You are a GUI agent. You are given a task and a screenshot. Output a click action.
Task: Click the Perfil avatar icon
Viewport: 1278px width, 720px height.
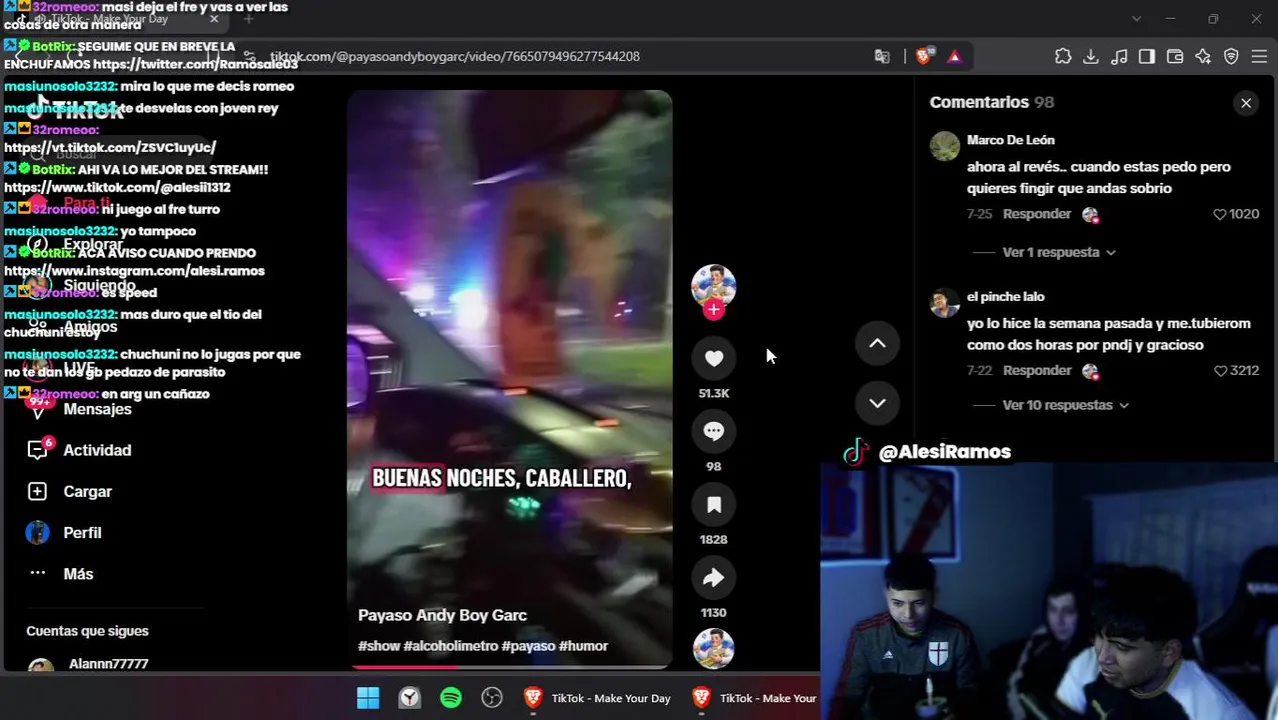tap(37, 533)
